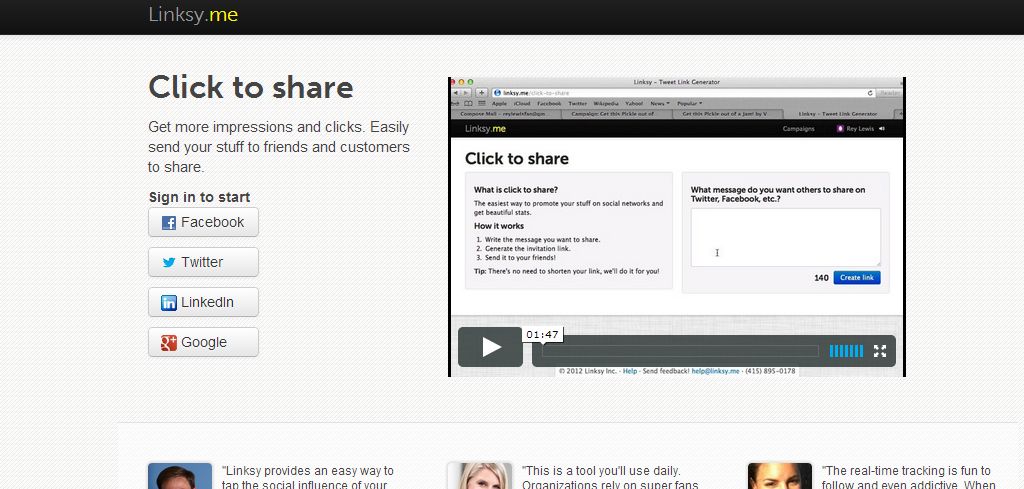Adjust the video volume bars
This screenshot has width=1024, height=489.
click(846, 351)
